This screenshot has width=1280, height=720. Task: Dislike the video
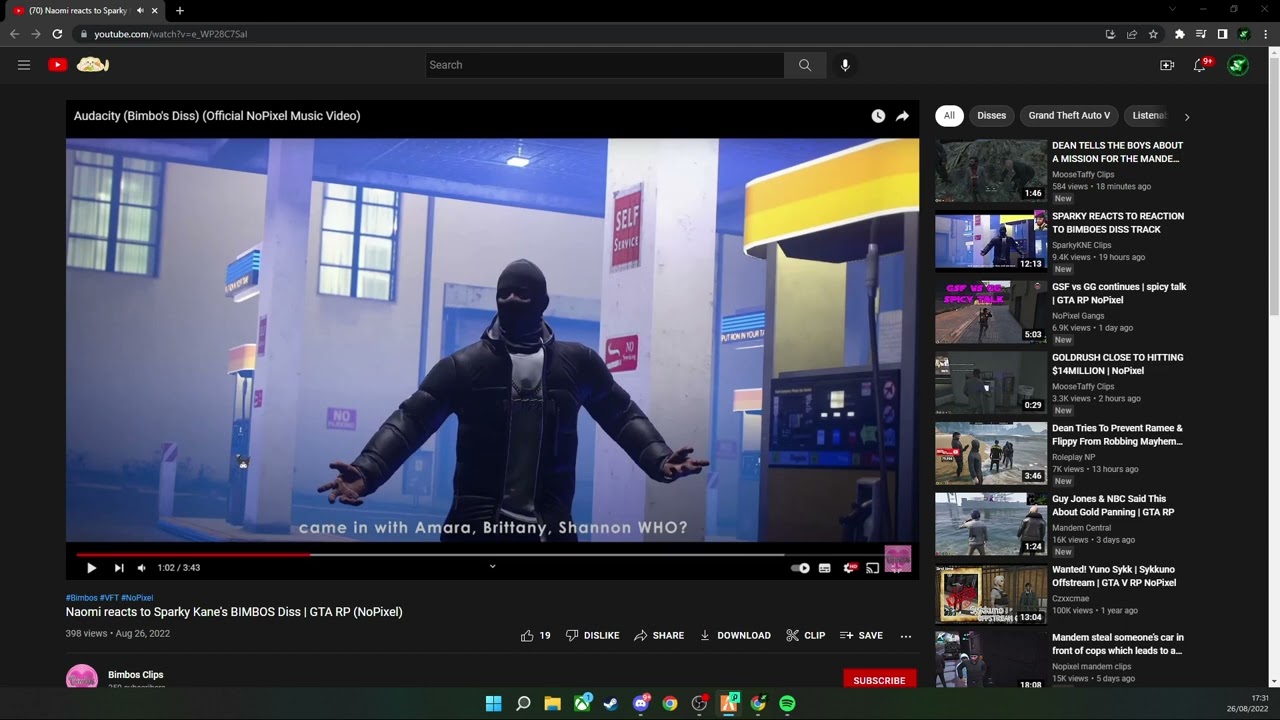[593, 635]
